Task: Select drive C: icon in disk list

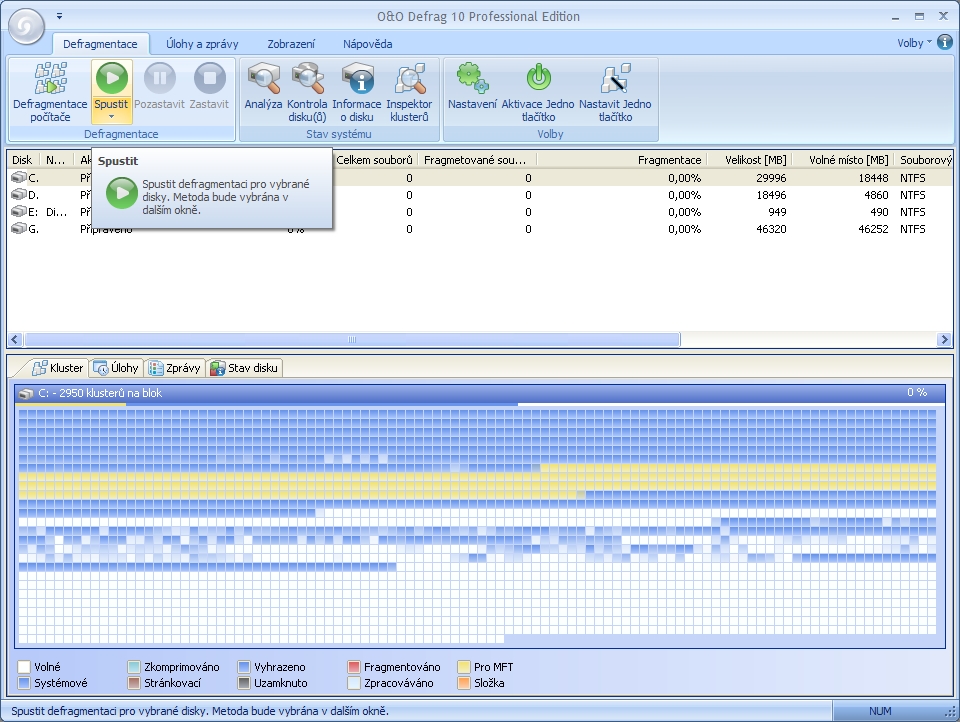Action: pyautogui.click(x=19, y=178)
